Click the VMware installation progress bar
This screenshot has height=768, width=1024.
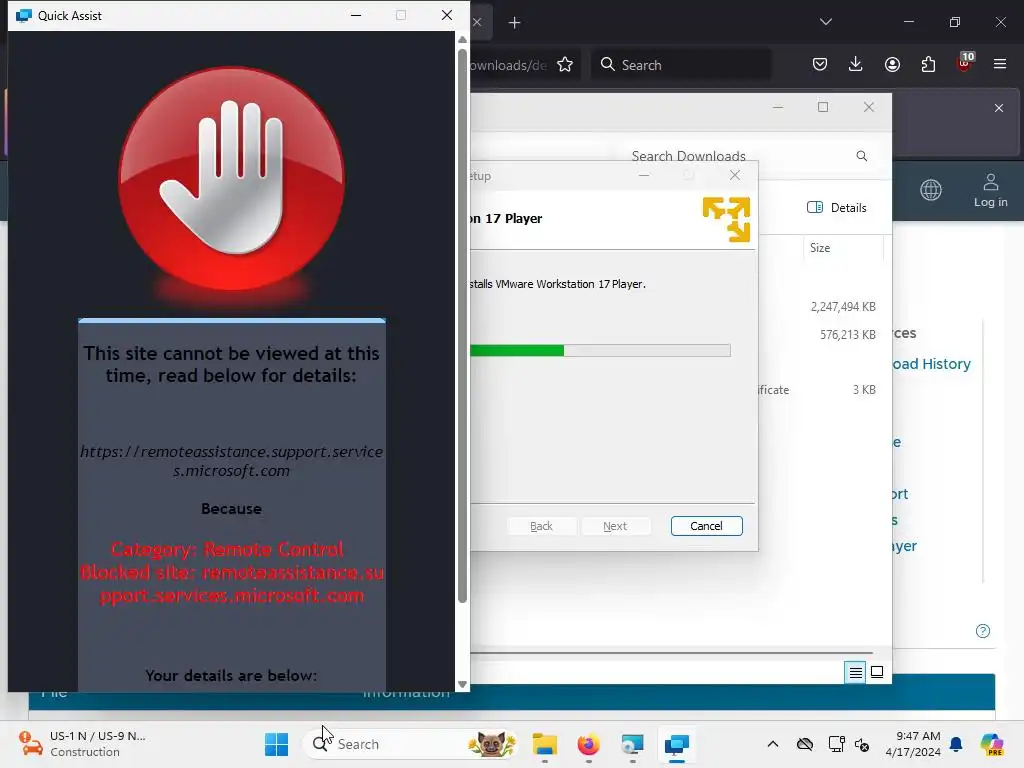[x=600, y=351]
